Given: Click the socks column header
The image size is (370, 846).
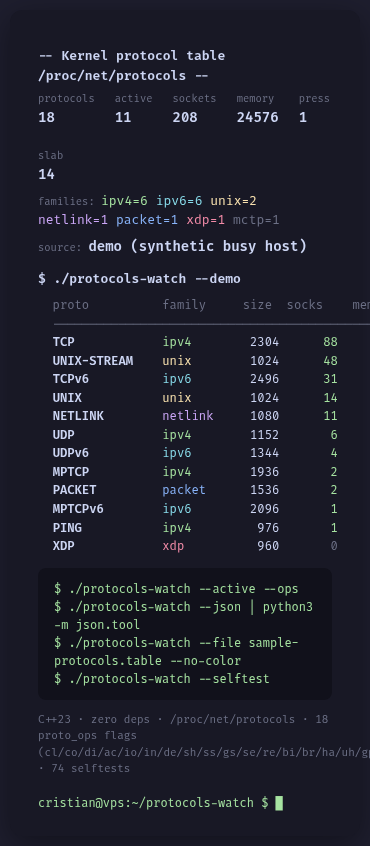Looking at the screenshot, I should click(305, 305).
